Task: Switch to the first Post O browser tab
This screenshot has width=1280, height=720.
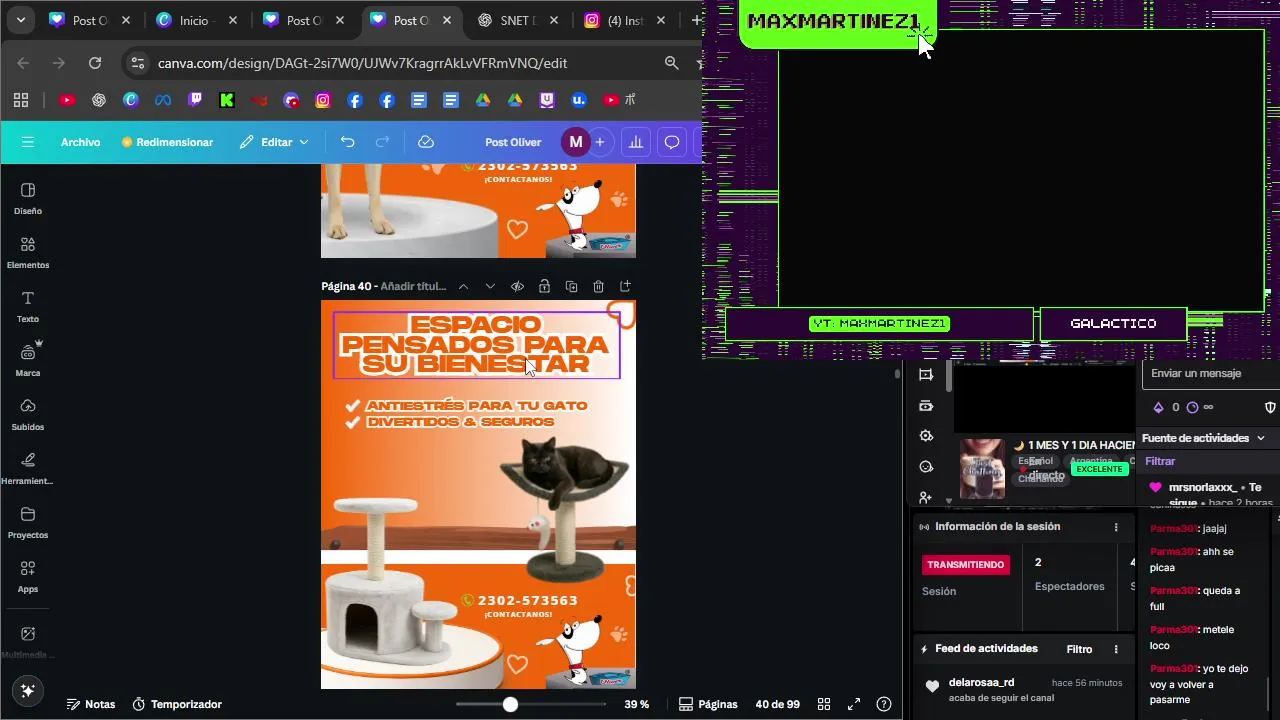Action: coord(90,20)
